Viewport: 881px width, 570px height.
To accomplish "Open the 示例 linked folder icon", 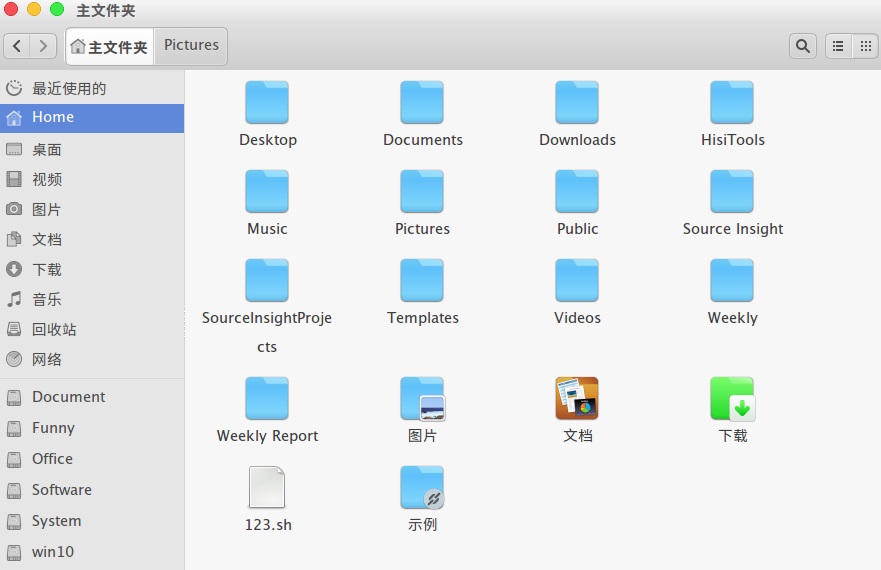I will (422, 487).
